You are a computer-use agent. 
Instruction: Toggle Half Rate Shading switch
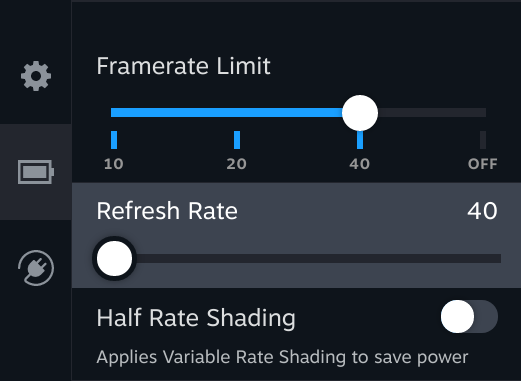[469, 317]
